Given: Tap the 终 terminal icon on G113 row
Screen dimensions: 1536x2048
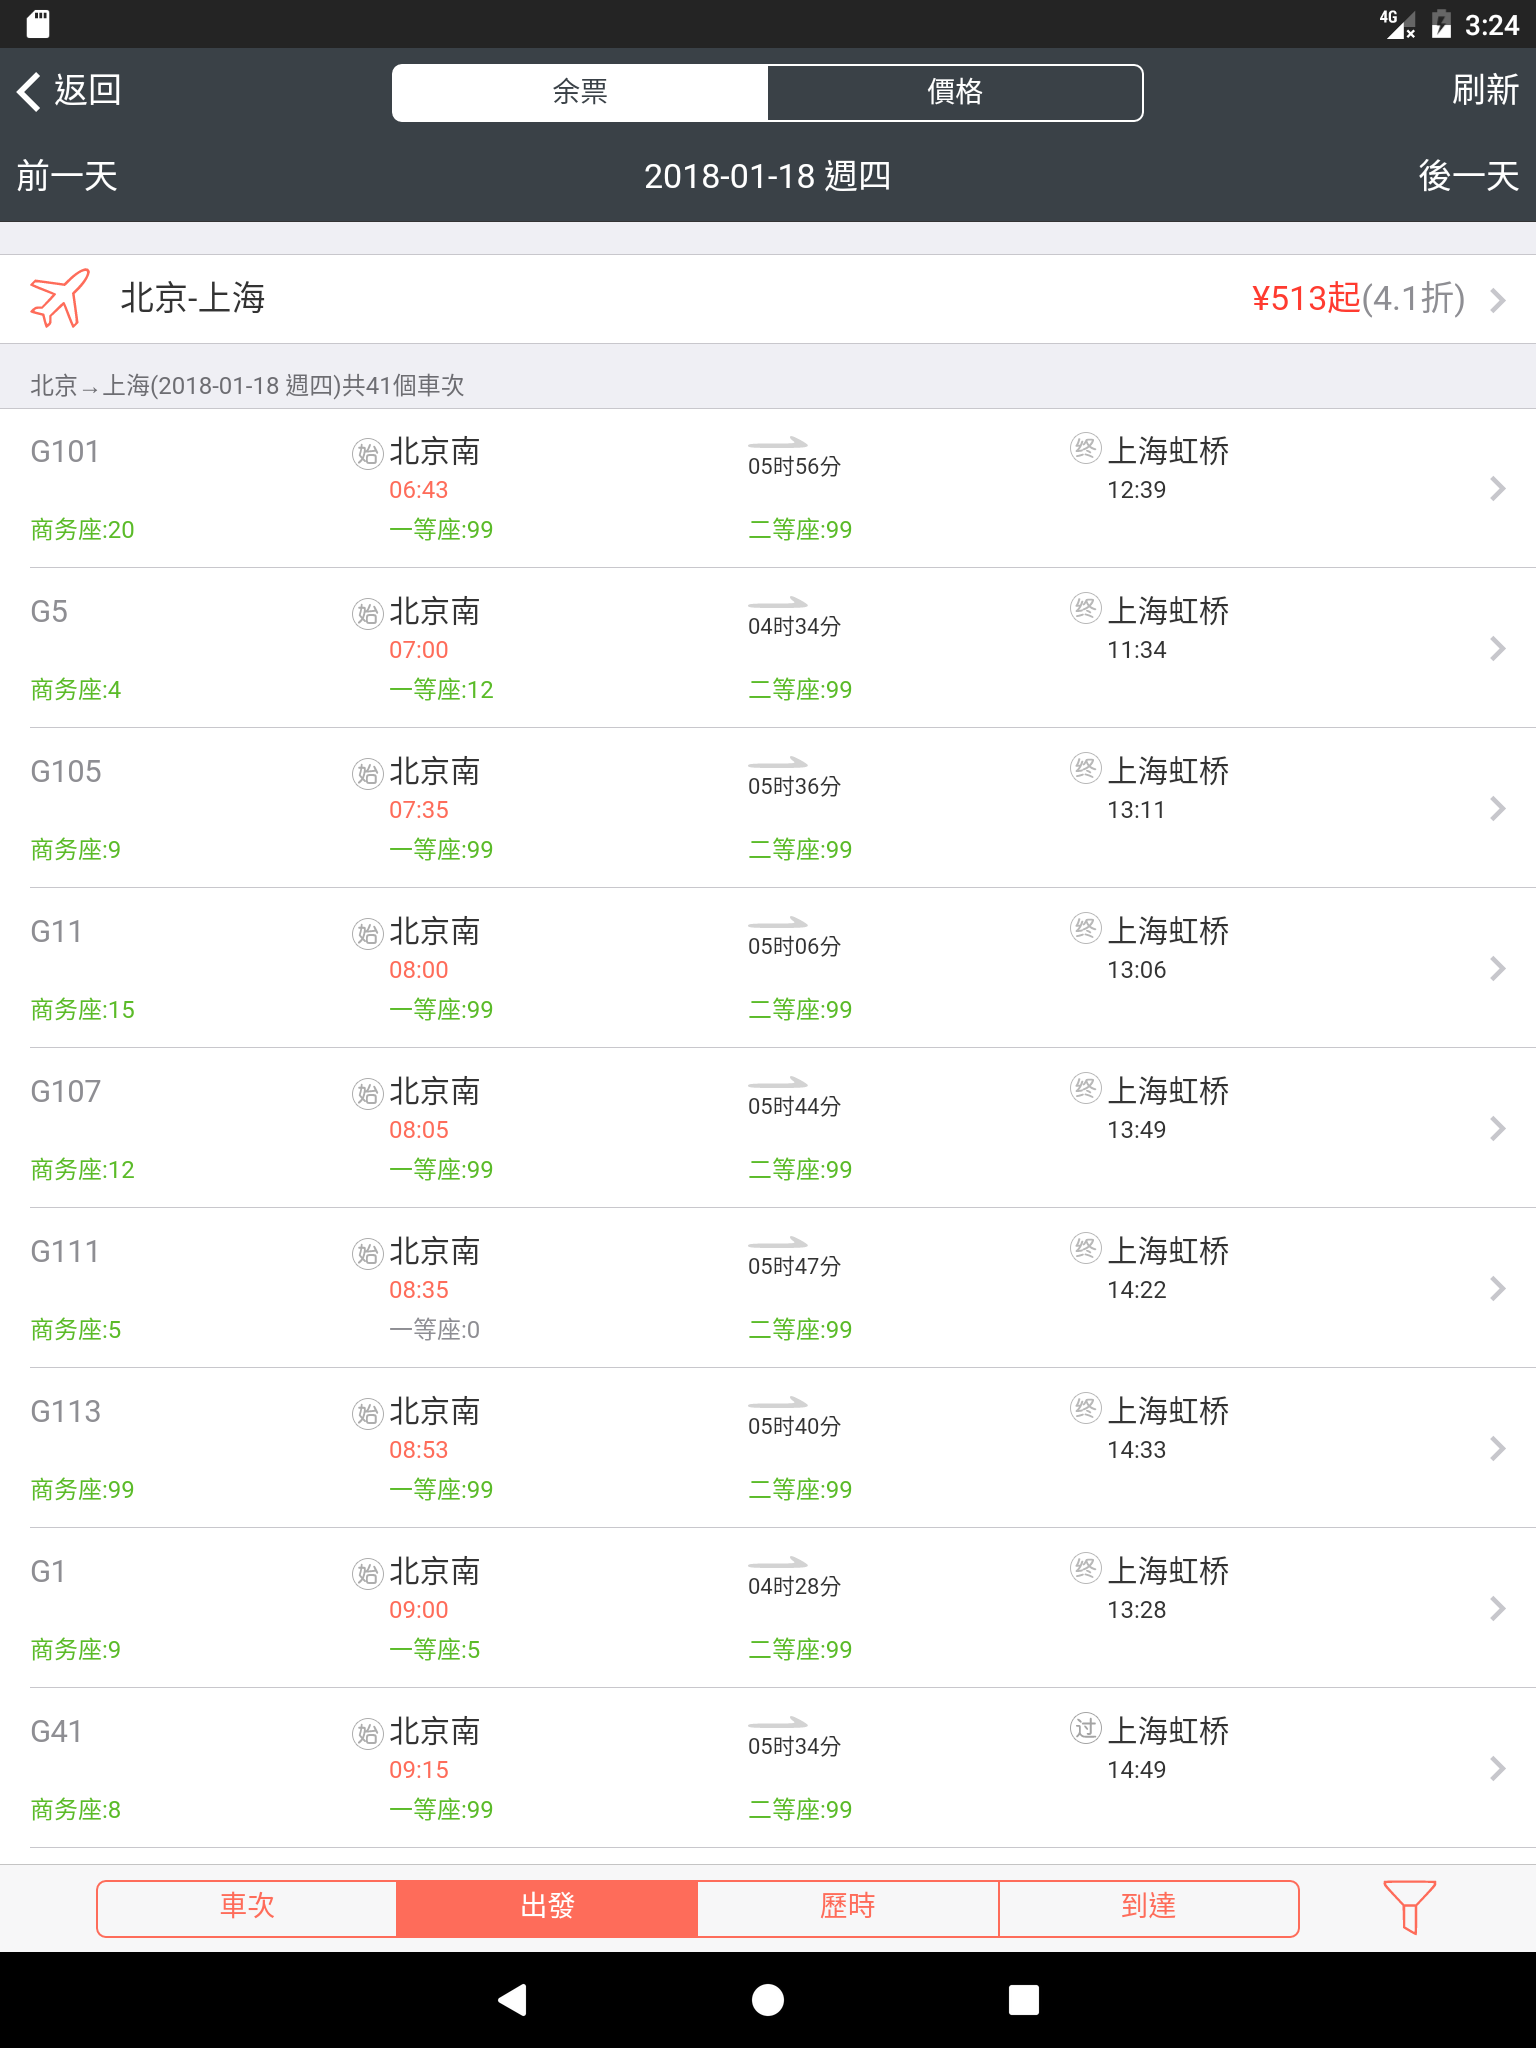Looking at the screenshot, I should pyautogui.click(x=1086, y=1408).
